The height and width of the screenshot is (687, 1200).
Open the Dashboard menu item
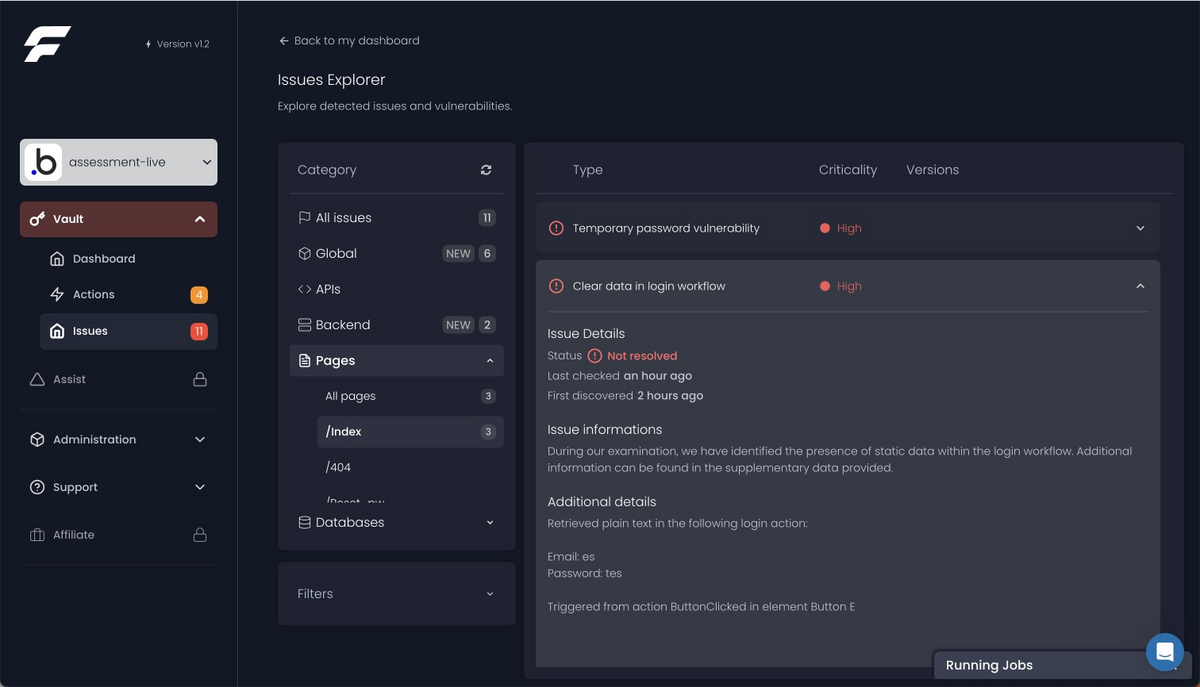click(104, 259)
